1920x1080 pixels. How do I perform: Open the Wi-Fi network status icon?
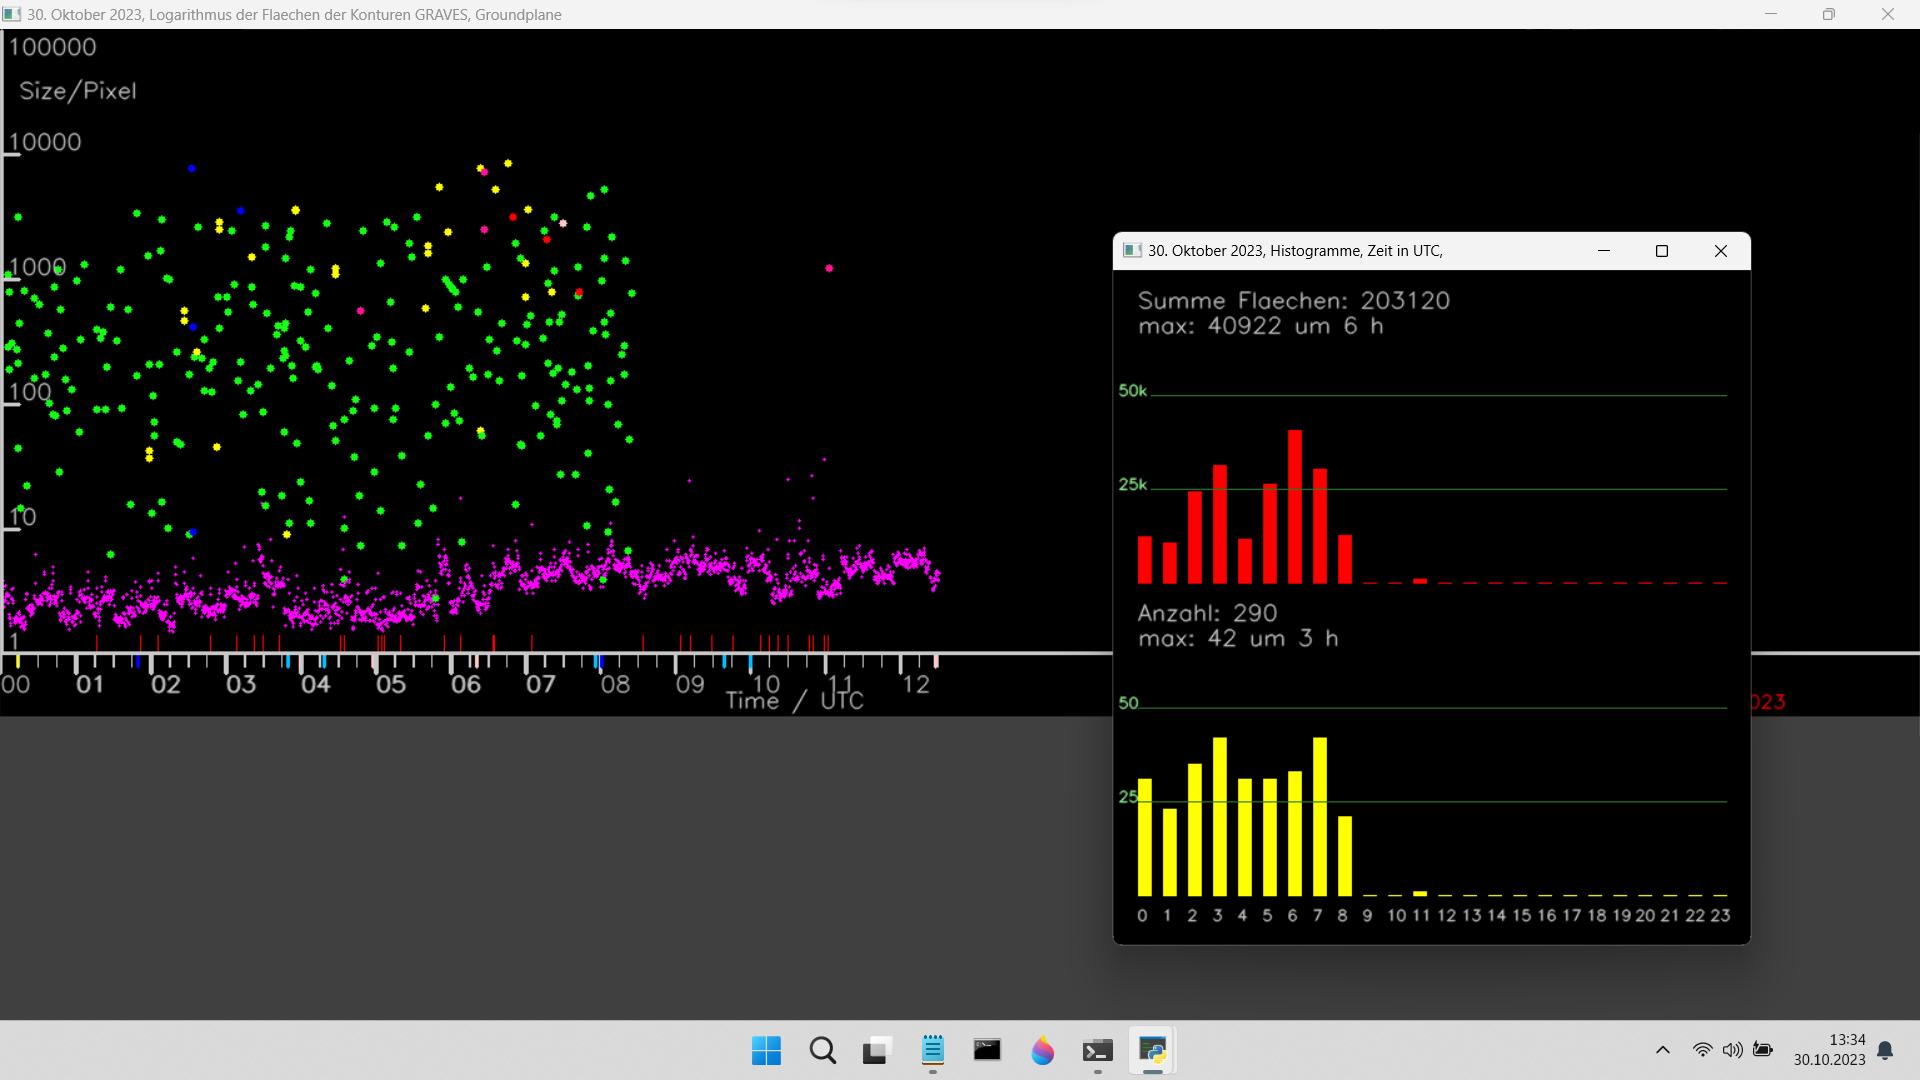pyautogui.click(x=1702, y=1050)
